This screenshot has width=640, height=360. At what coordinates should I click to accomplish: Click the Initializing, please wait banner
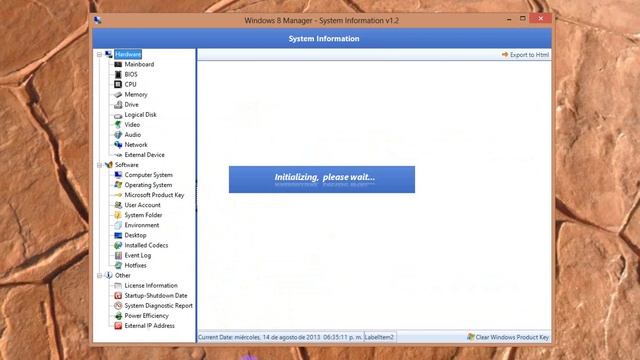click(x=322, y=179)
